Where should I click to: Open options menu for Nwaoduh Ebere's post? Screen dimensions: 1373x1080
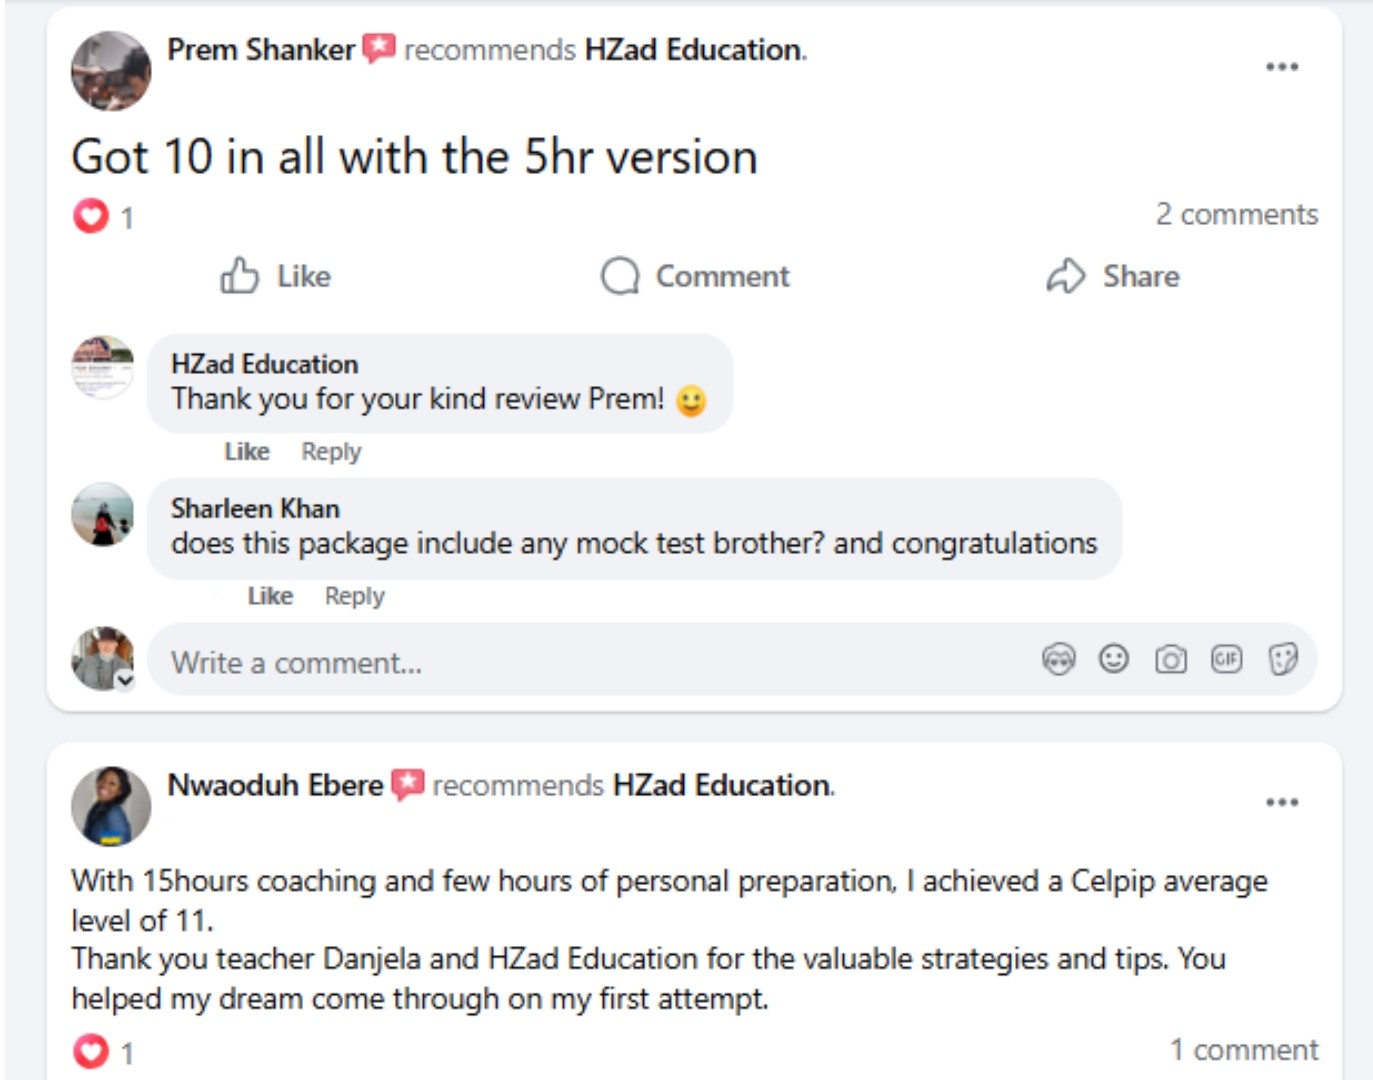pyautogui.click(x=1281, y=802)
